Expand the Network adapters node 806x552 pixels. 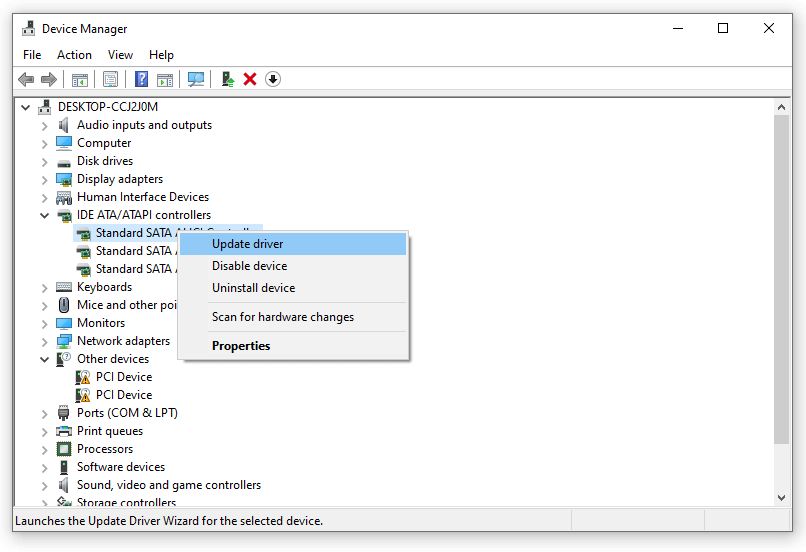[45, 342]
